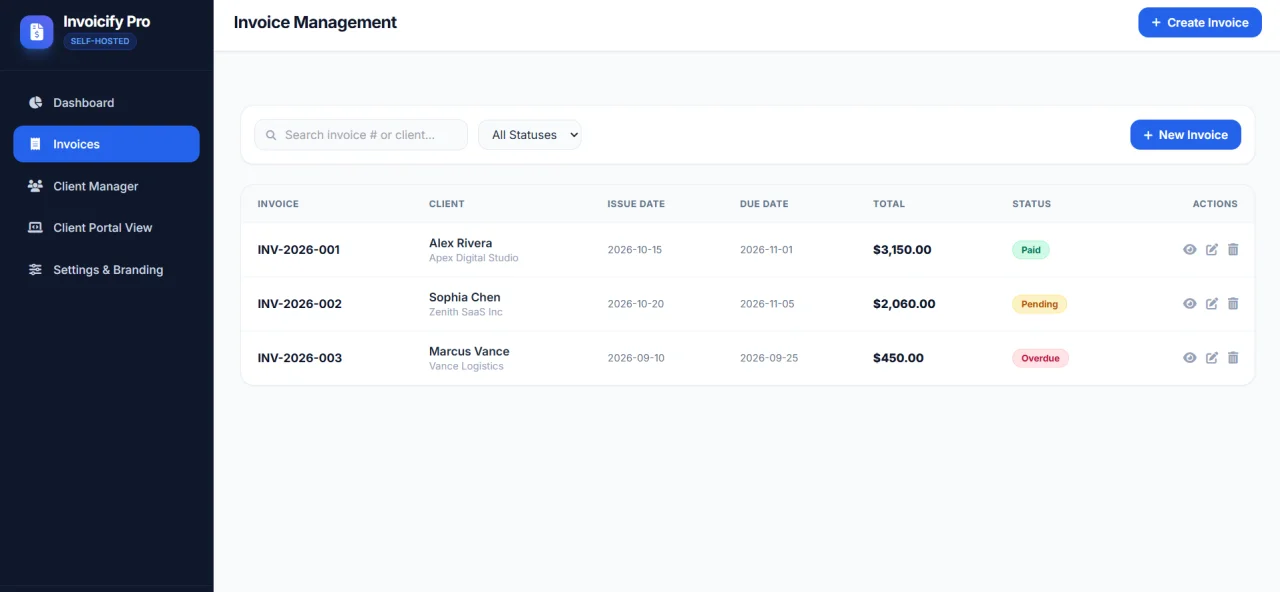Open the All Statuses dropdown
This screenshot has width=1280, height=592.
[x=529, y=135]
